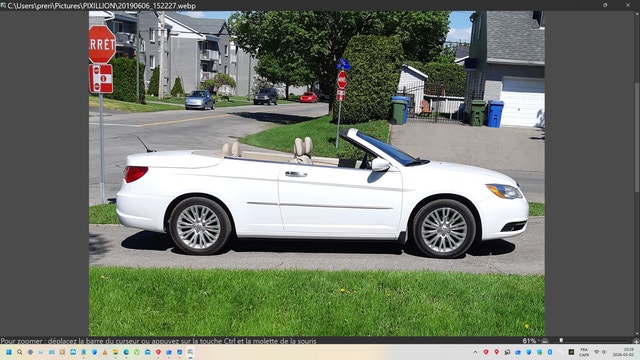Open the Bluetooth tray icon
The width and height of the screenshot is (640, 360).
(x=550, y=352)
